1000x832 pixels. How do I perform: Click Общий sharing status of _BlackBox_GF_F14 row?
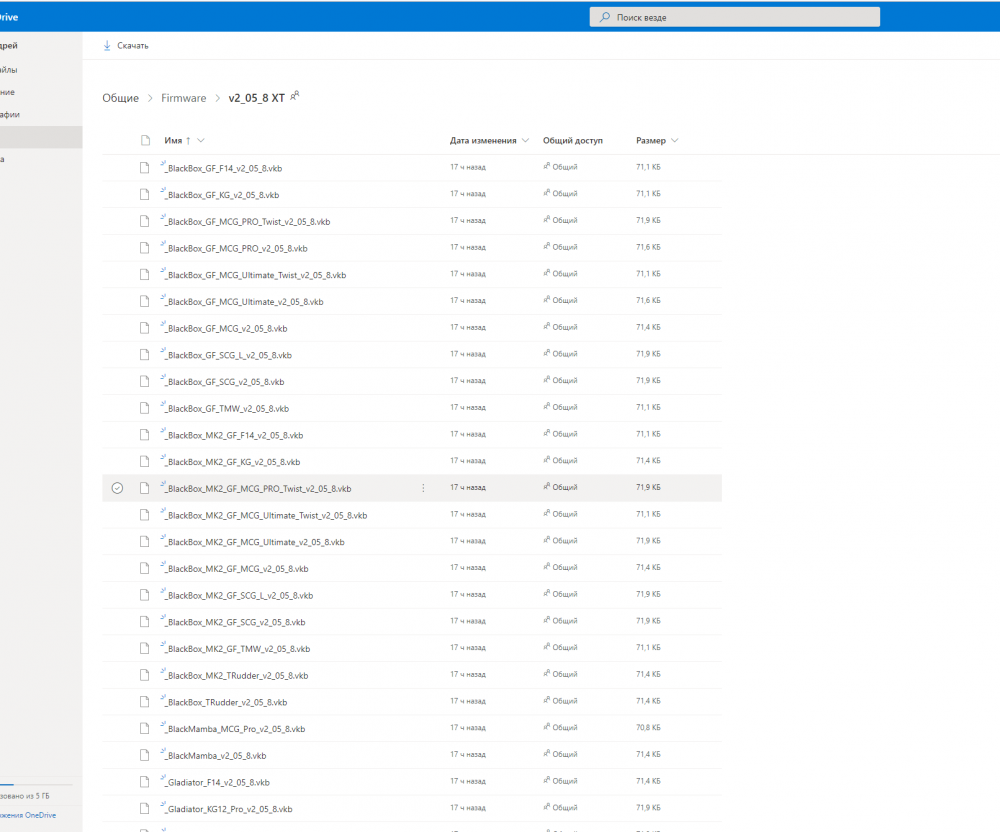pyautogui.click(x=561, y=167)
